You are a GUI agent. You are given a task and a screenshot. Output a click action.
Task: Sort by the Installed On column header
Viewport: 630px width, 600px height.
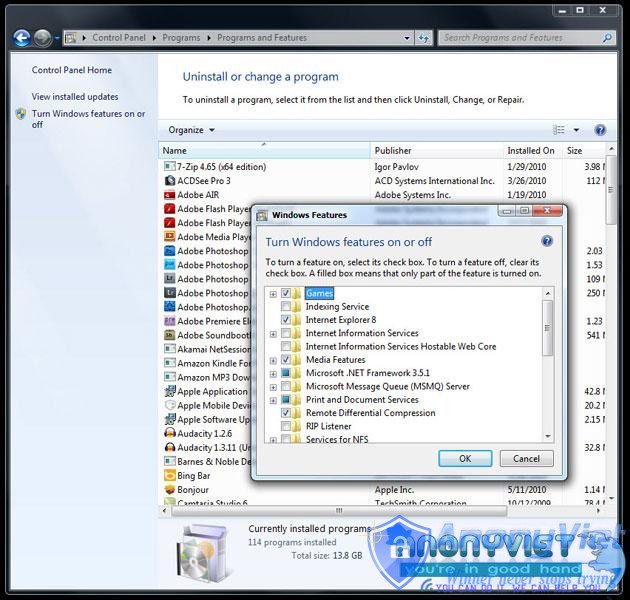[x=533, y=151]
